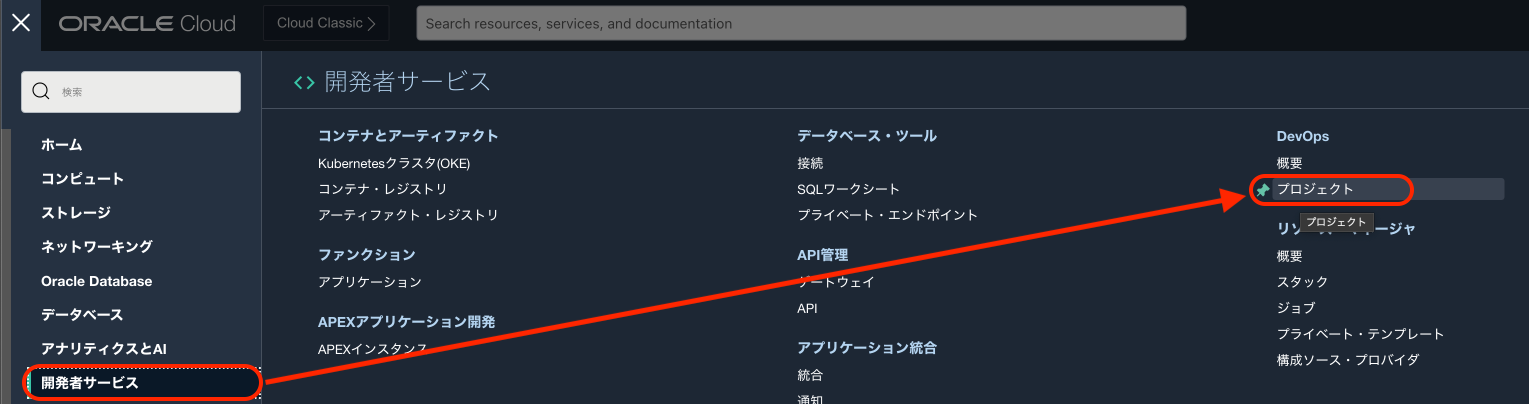Open APEXインスタンス link
The image size is (1529, 404).
click(x=372, y=349)
